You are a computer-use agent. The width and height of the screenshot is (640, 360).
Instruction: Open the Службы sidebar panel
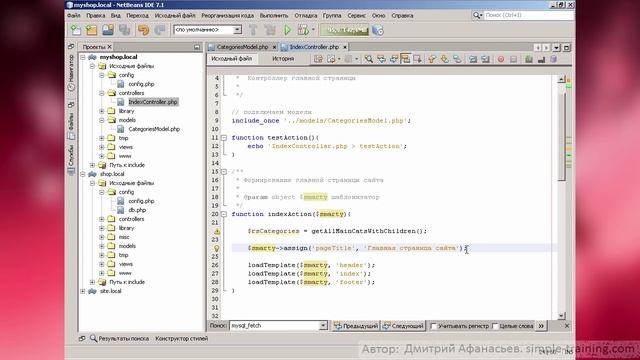[71, 160]
